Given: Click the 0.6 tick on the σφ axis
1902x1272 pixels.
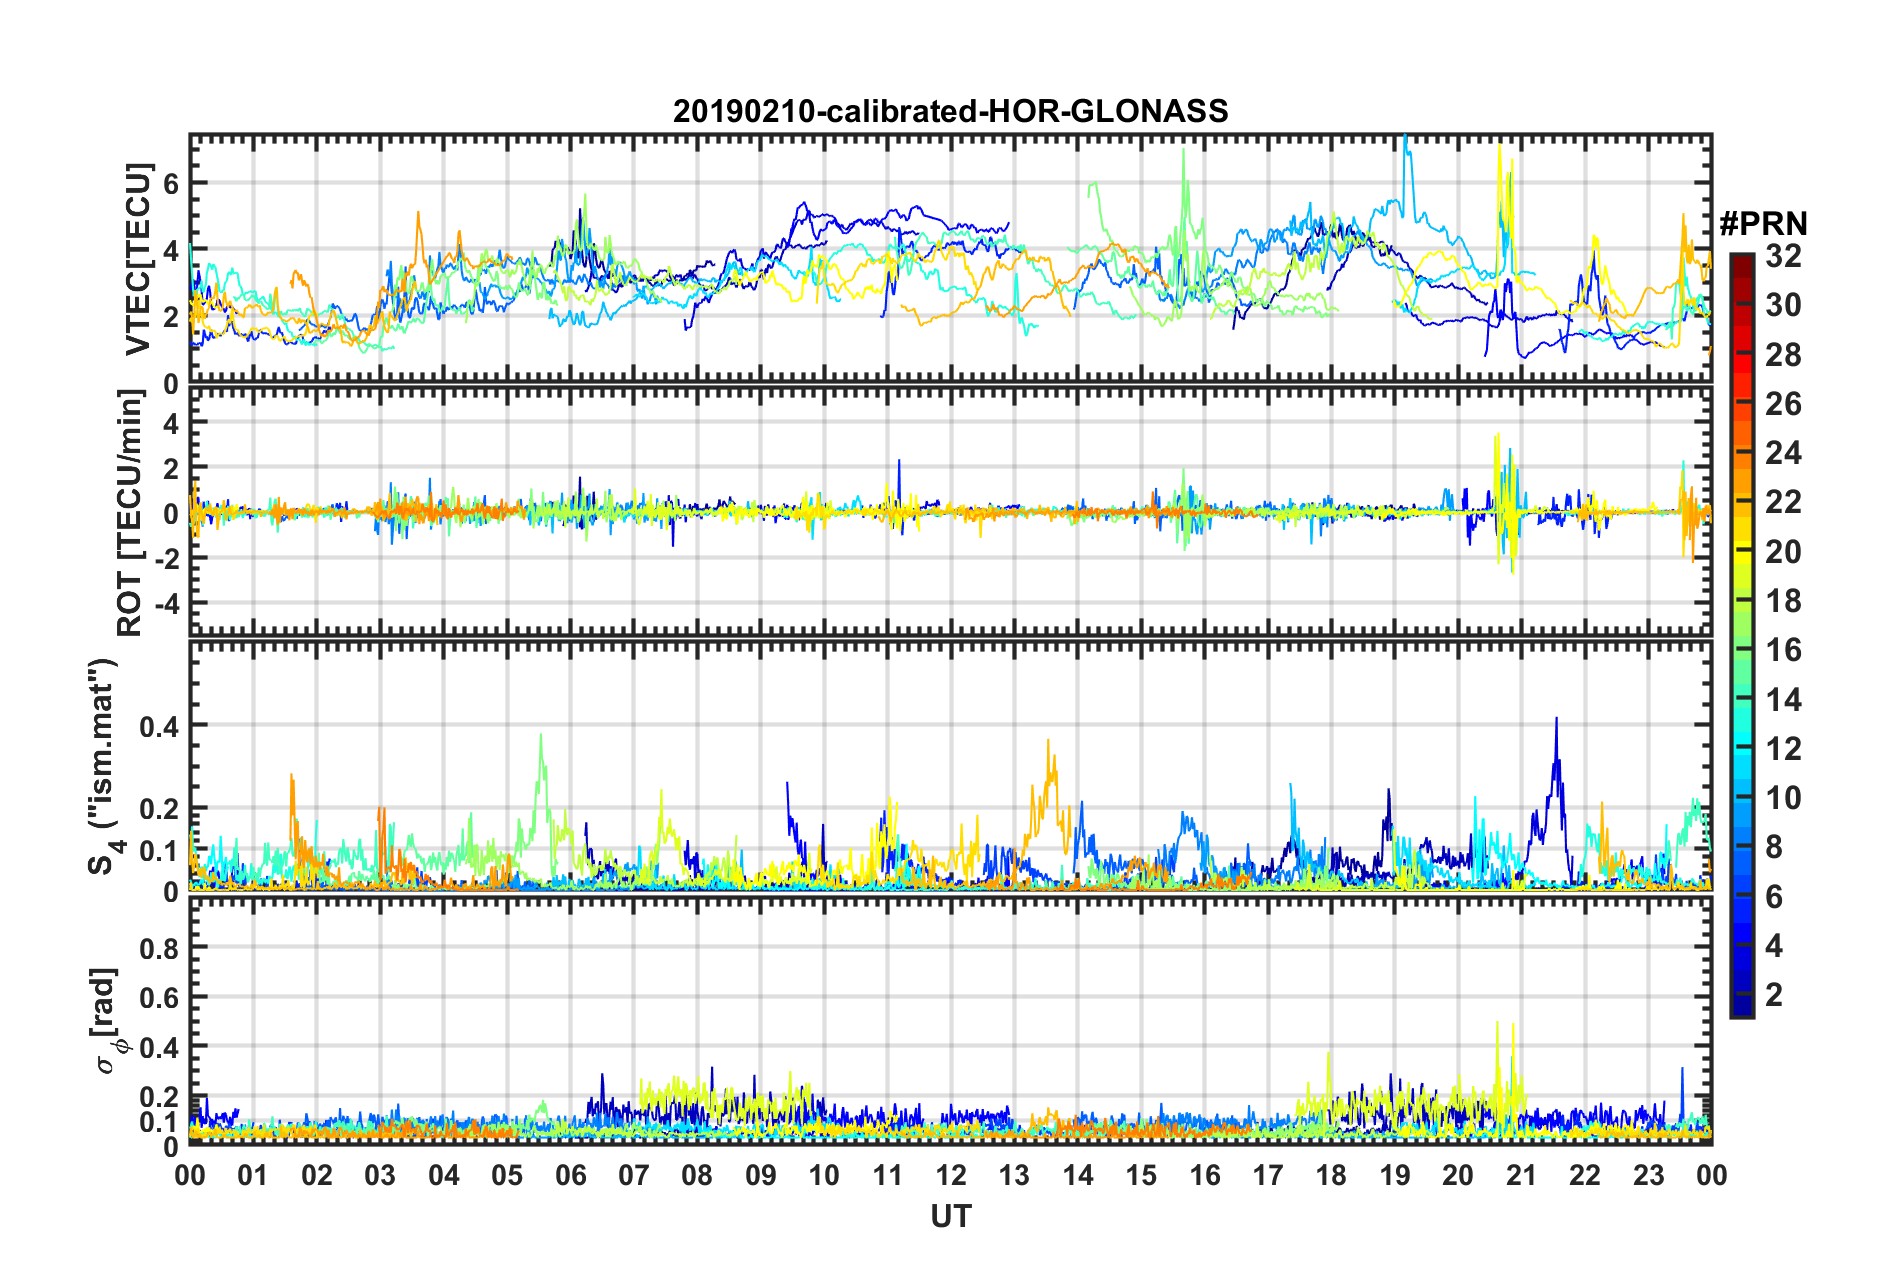Looking at the screenshot, I should (158, 997).
